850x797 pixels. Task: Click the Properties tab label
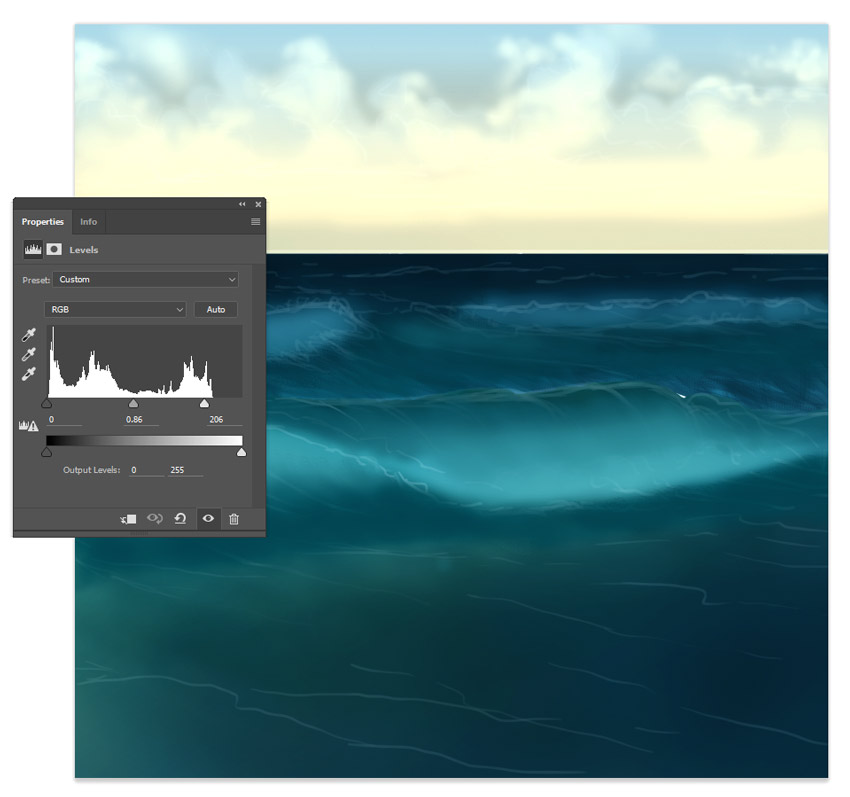pos(42,221)
